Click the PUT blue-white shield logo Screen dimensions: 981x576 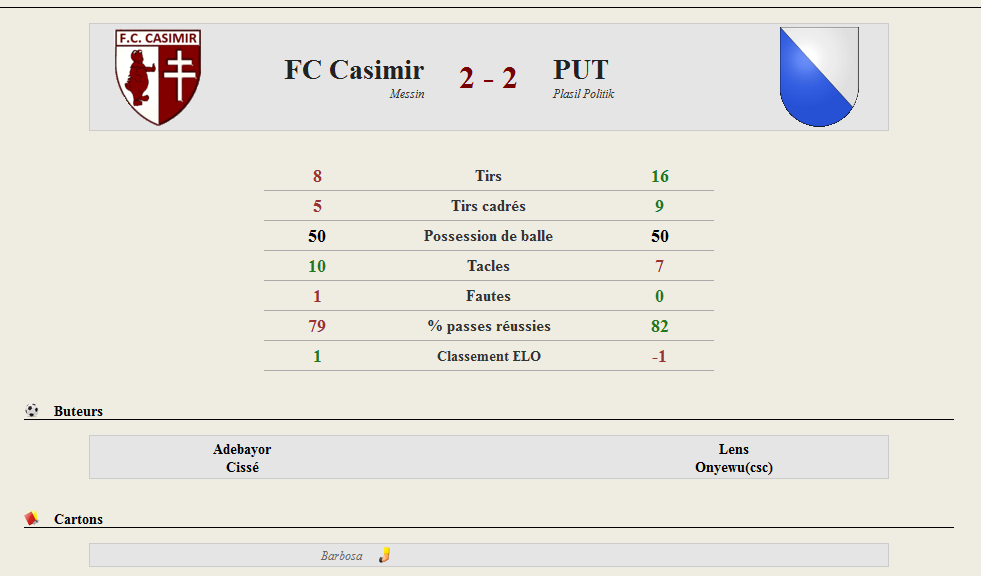[819, 77]
